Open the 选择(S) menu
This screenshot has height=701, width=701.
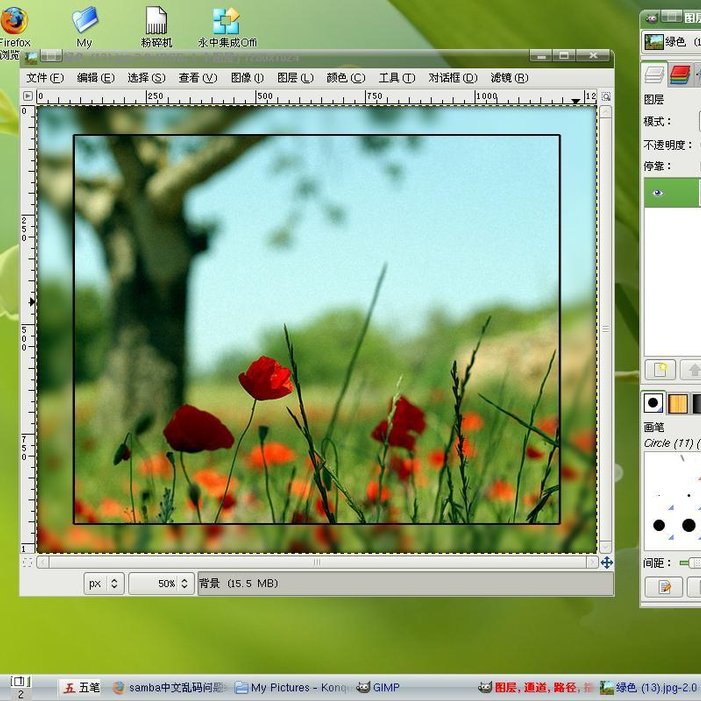pyautogui.click(x=146, y=78)
